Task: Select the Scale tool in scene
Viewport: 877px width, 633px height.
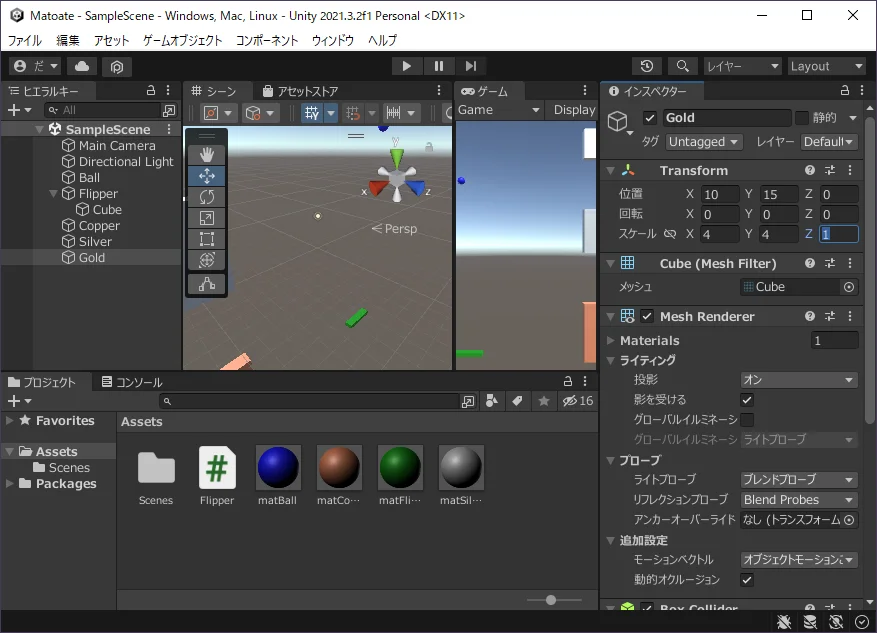Action: (x=207, y=218)
